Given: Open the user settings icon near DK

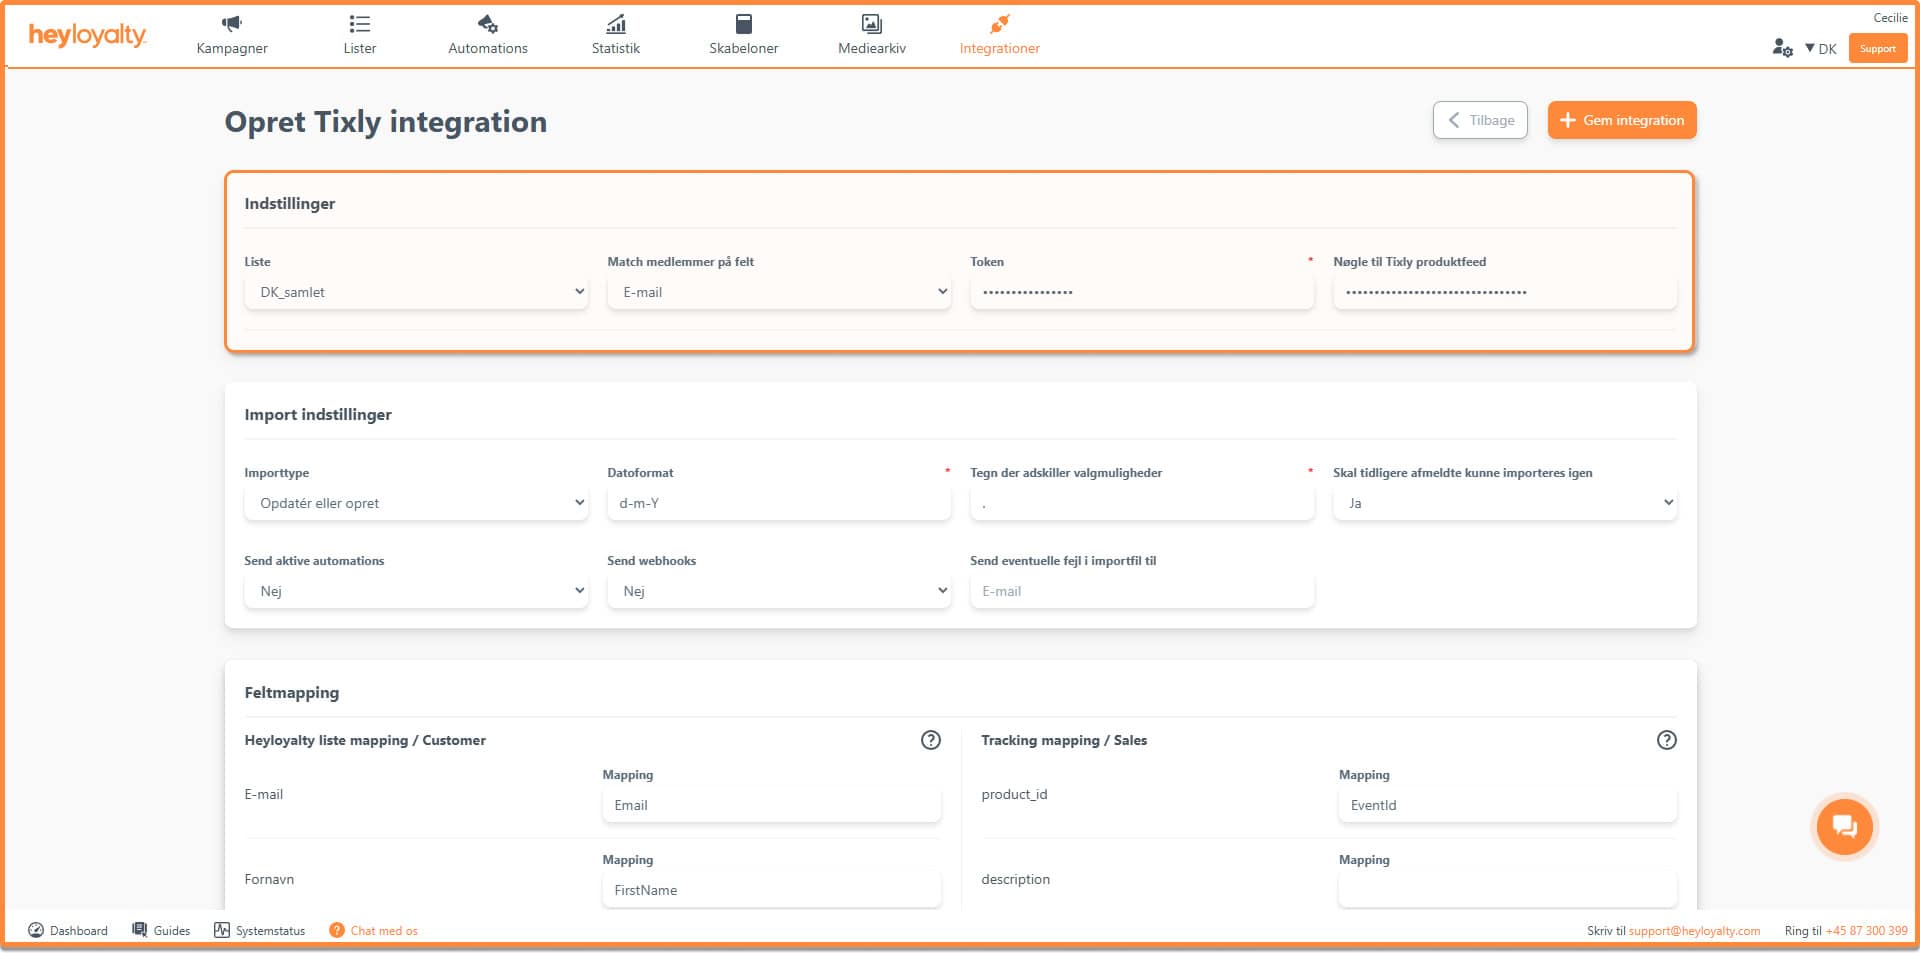Looking at the screenshot, I should click(1782, 48).
